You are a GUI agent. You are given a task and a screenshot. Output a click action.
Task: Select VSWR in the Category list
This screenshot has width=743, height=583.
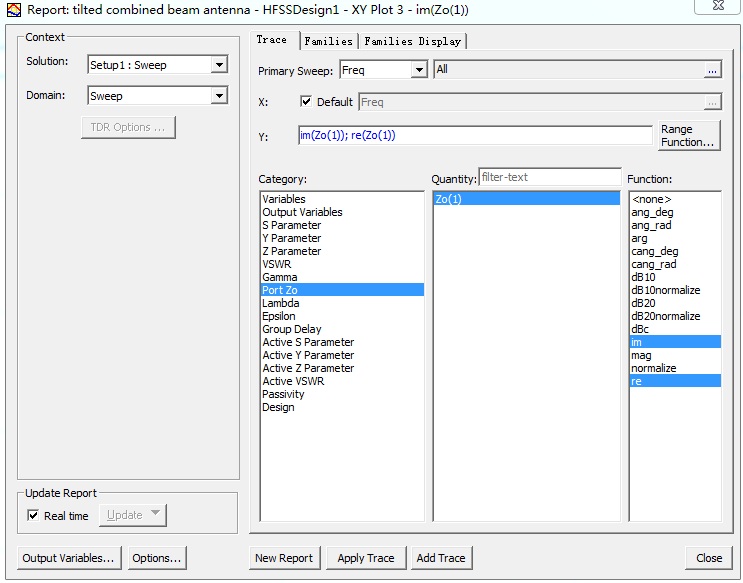(342, 264)
